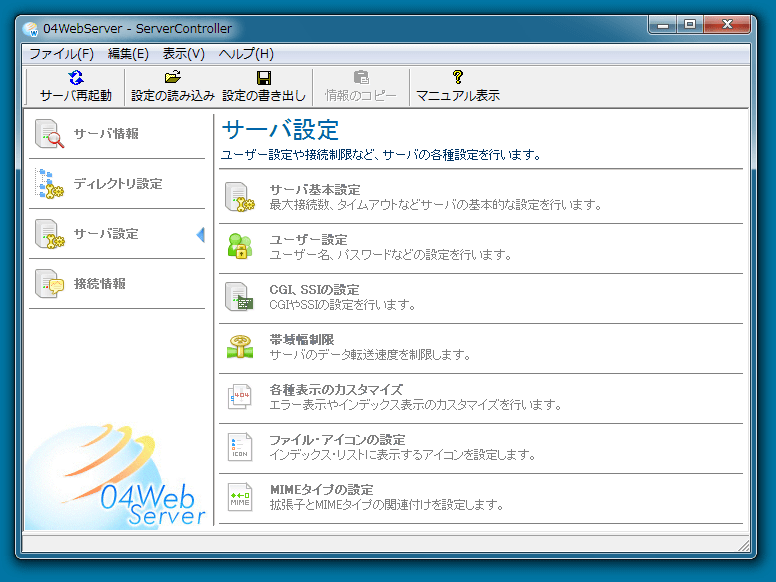Image resolution: width=776 pixels, height=582 pixels.
Task: Click the サーバ基本設定 document-wrench icon
Action: click(x=240, y=197)
